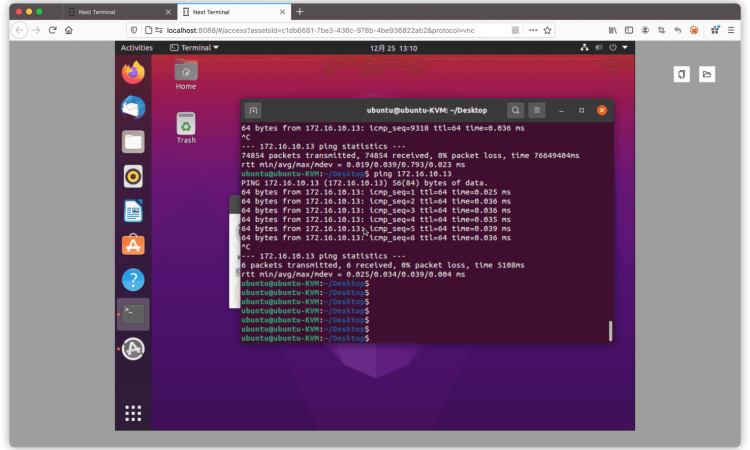Open the terminal hamburger menu

click(x=537, y=110)
